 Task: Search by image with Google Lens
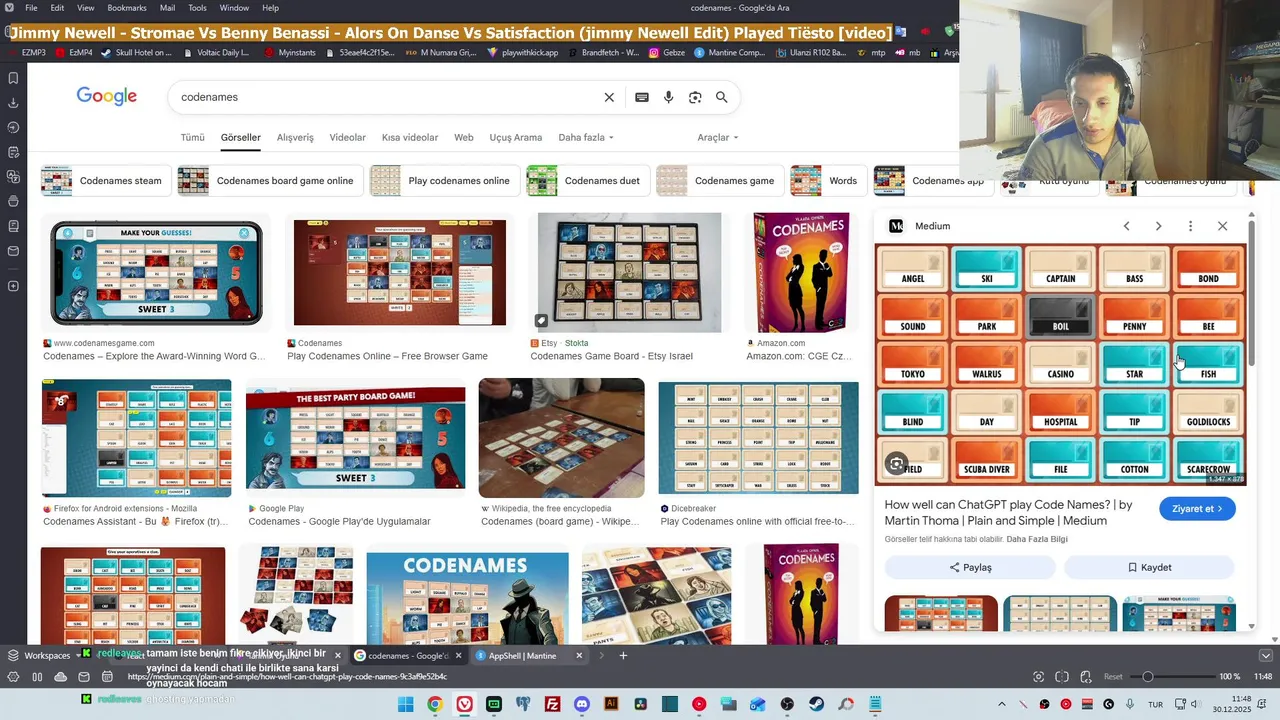(695, 97)
